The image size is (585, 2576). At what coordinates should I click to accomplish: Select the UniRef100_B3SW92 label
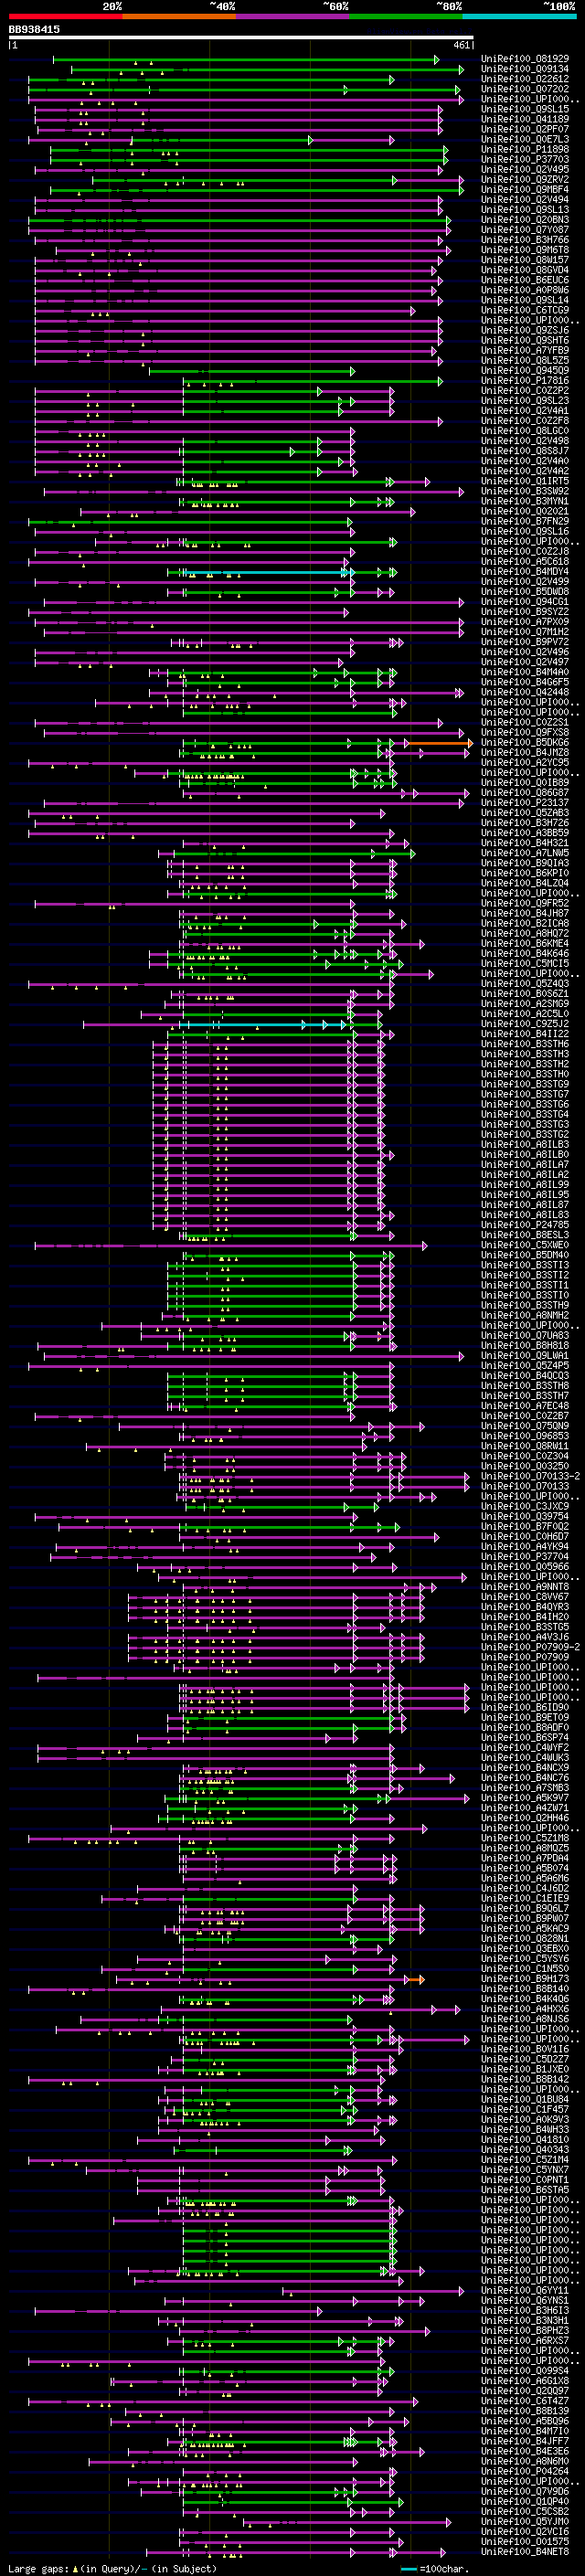(x=525, y=491)
